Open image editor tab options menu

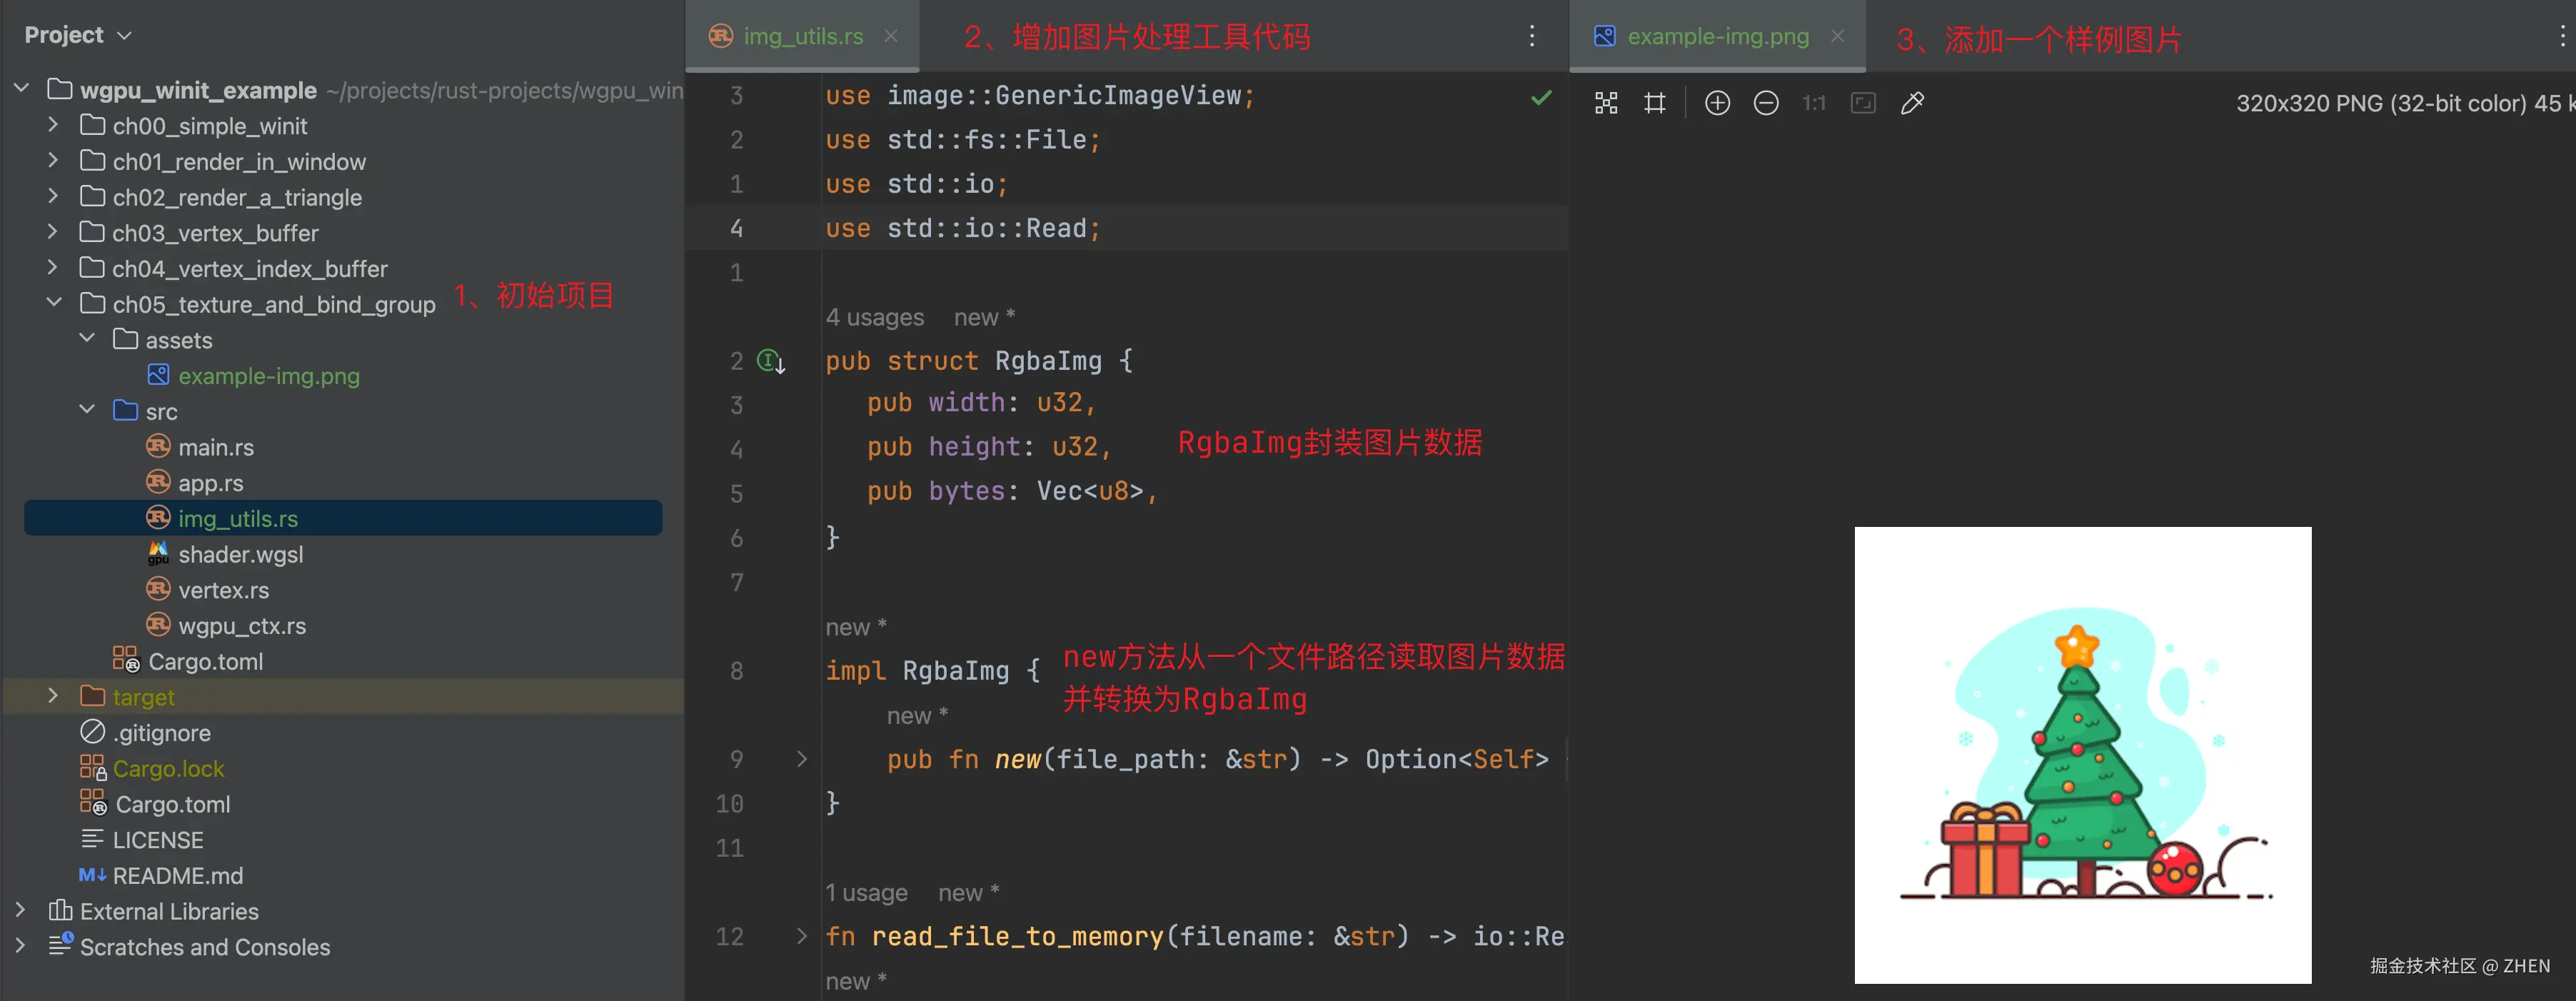[x=2561, y=36]
